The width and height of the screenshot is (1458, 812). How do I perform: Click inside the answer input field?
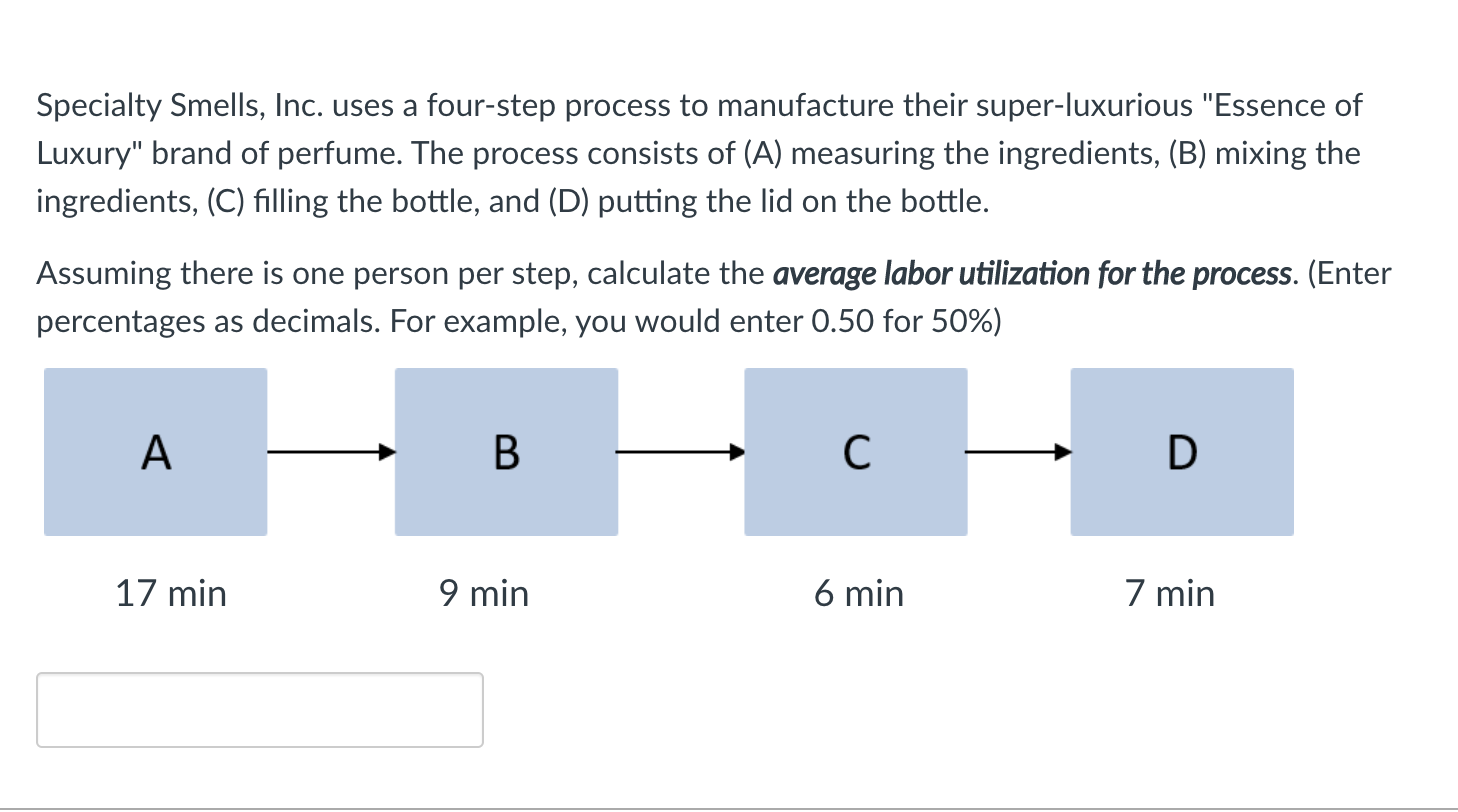coord(259,709)
